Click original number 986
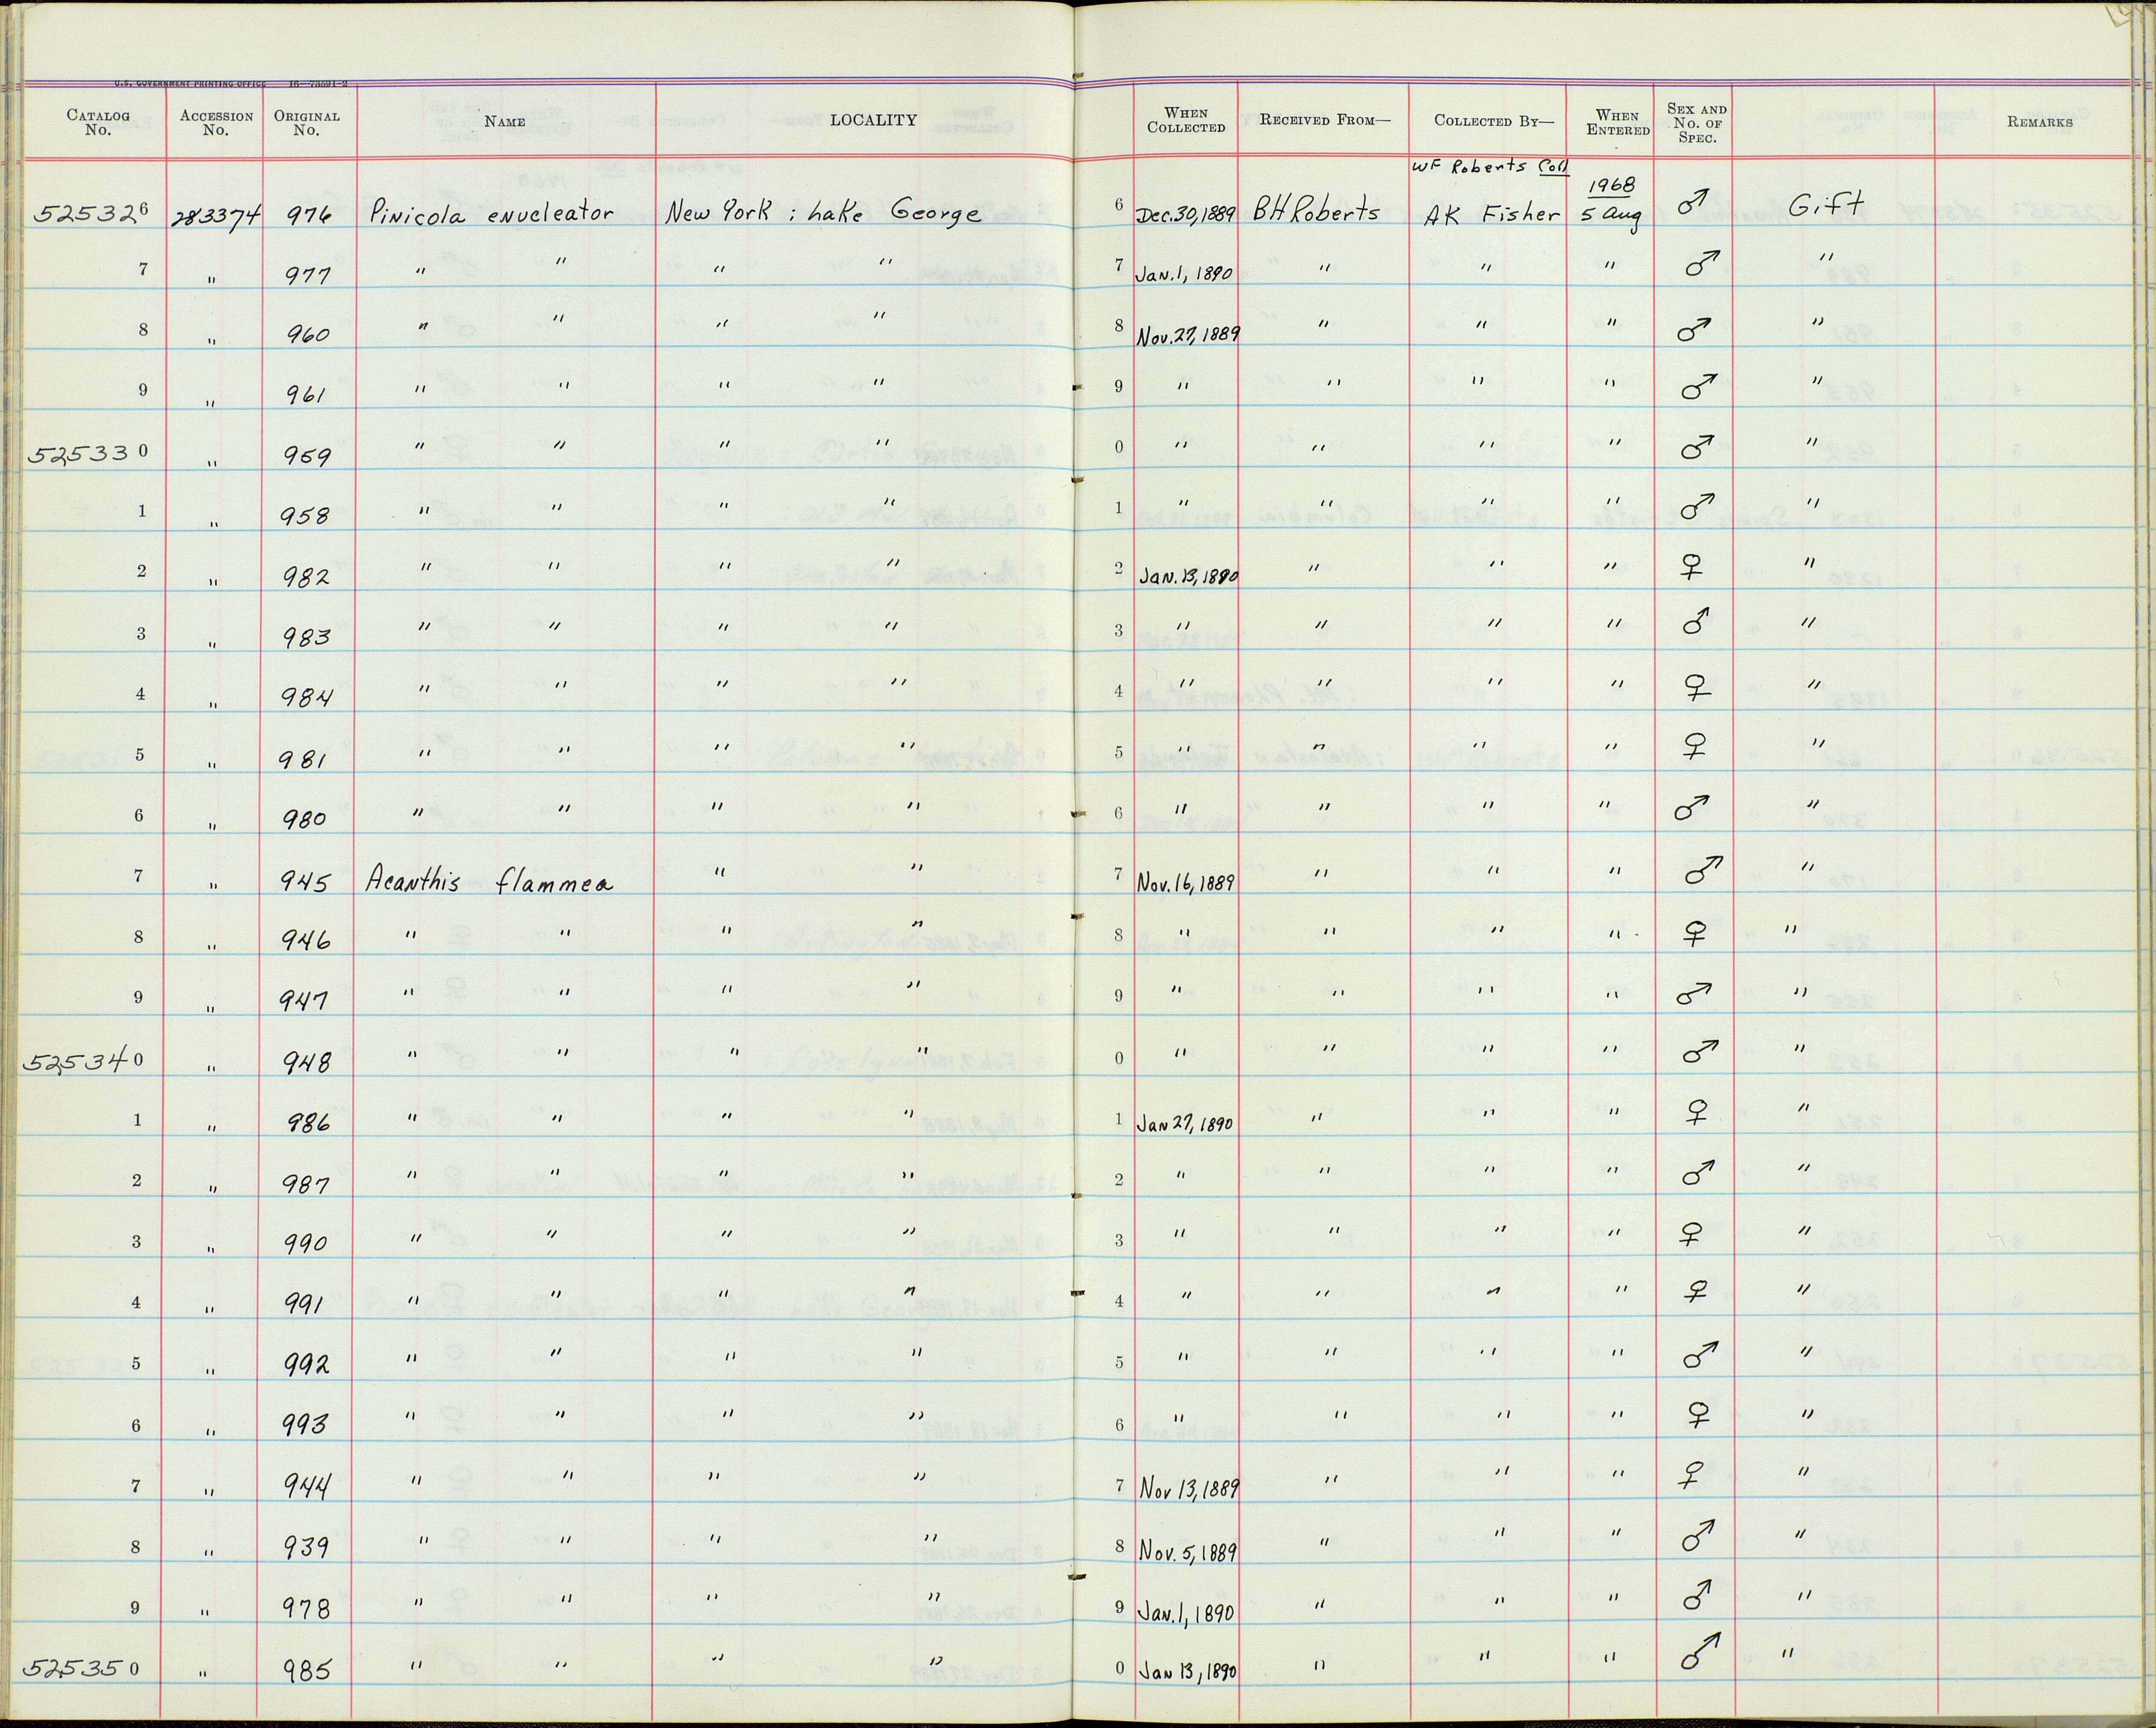The height and width of the screenshot is (1728, 2156). [x=307, y=1123]
